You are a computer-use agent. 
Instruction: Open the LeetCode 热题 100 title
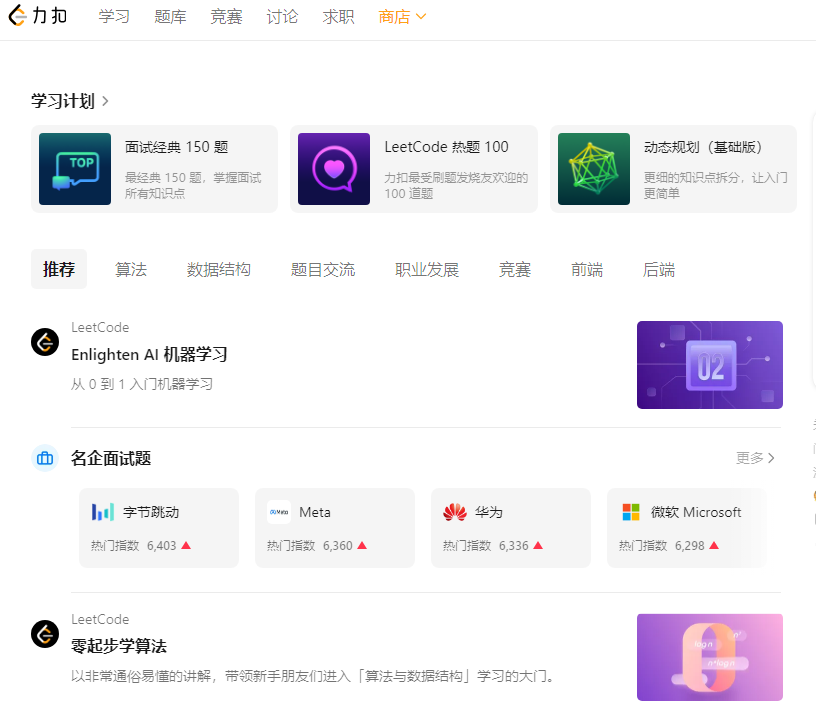coord(447,147)
